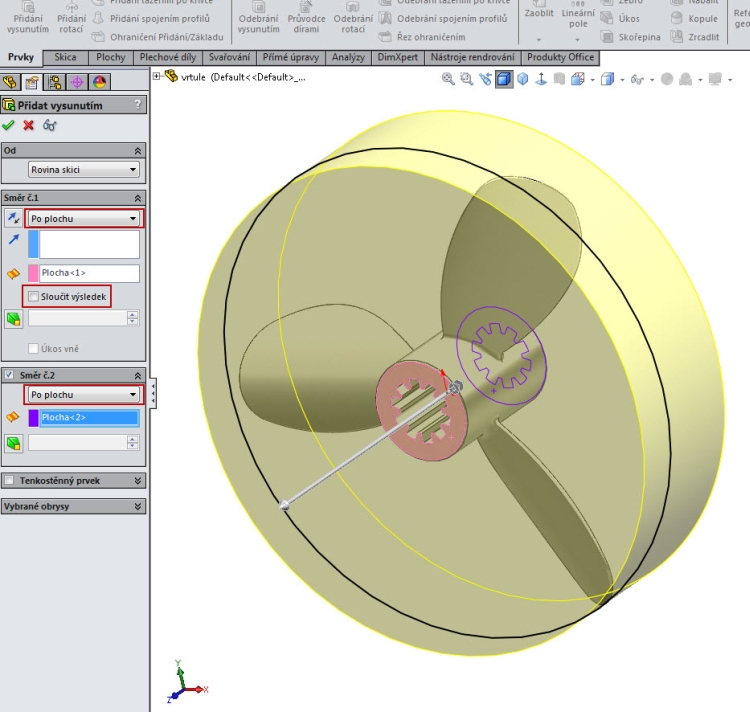Select the Úkos tool
This screenshot has width=750, height=712.
[620, 19]
